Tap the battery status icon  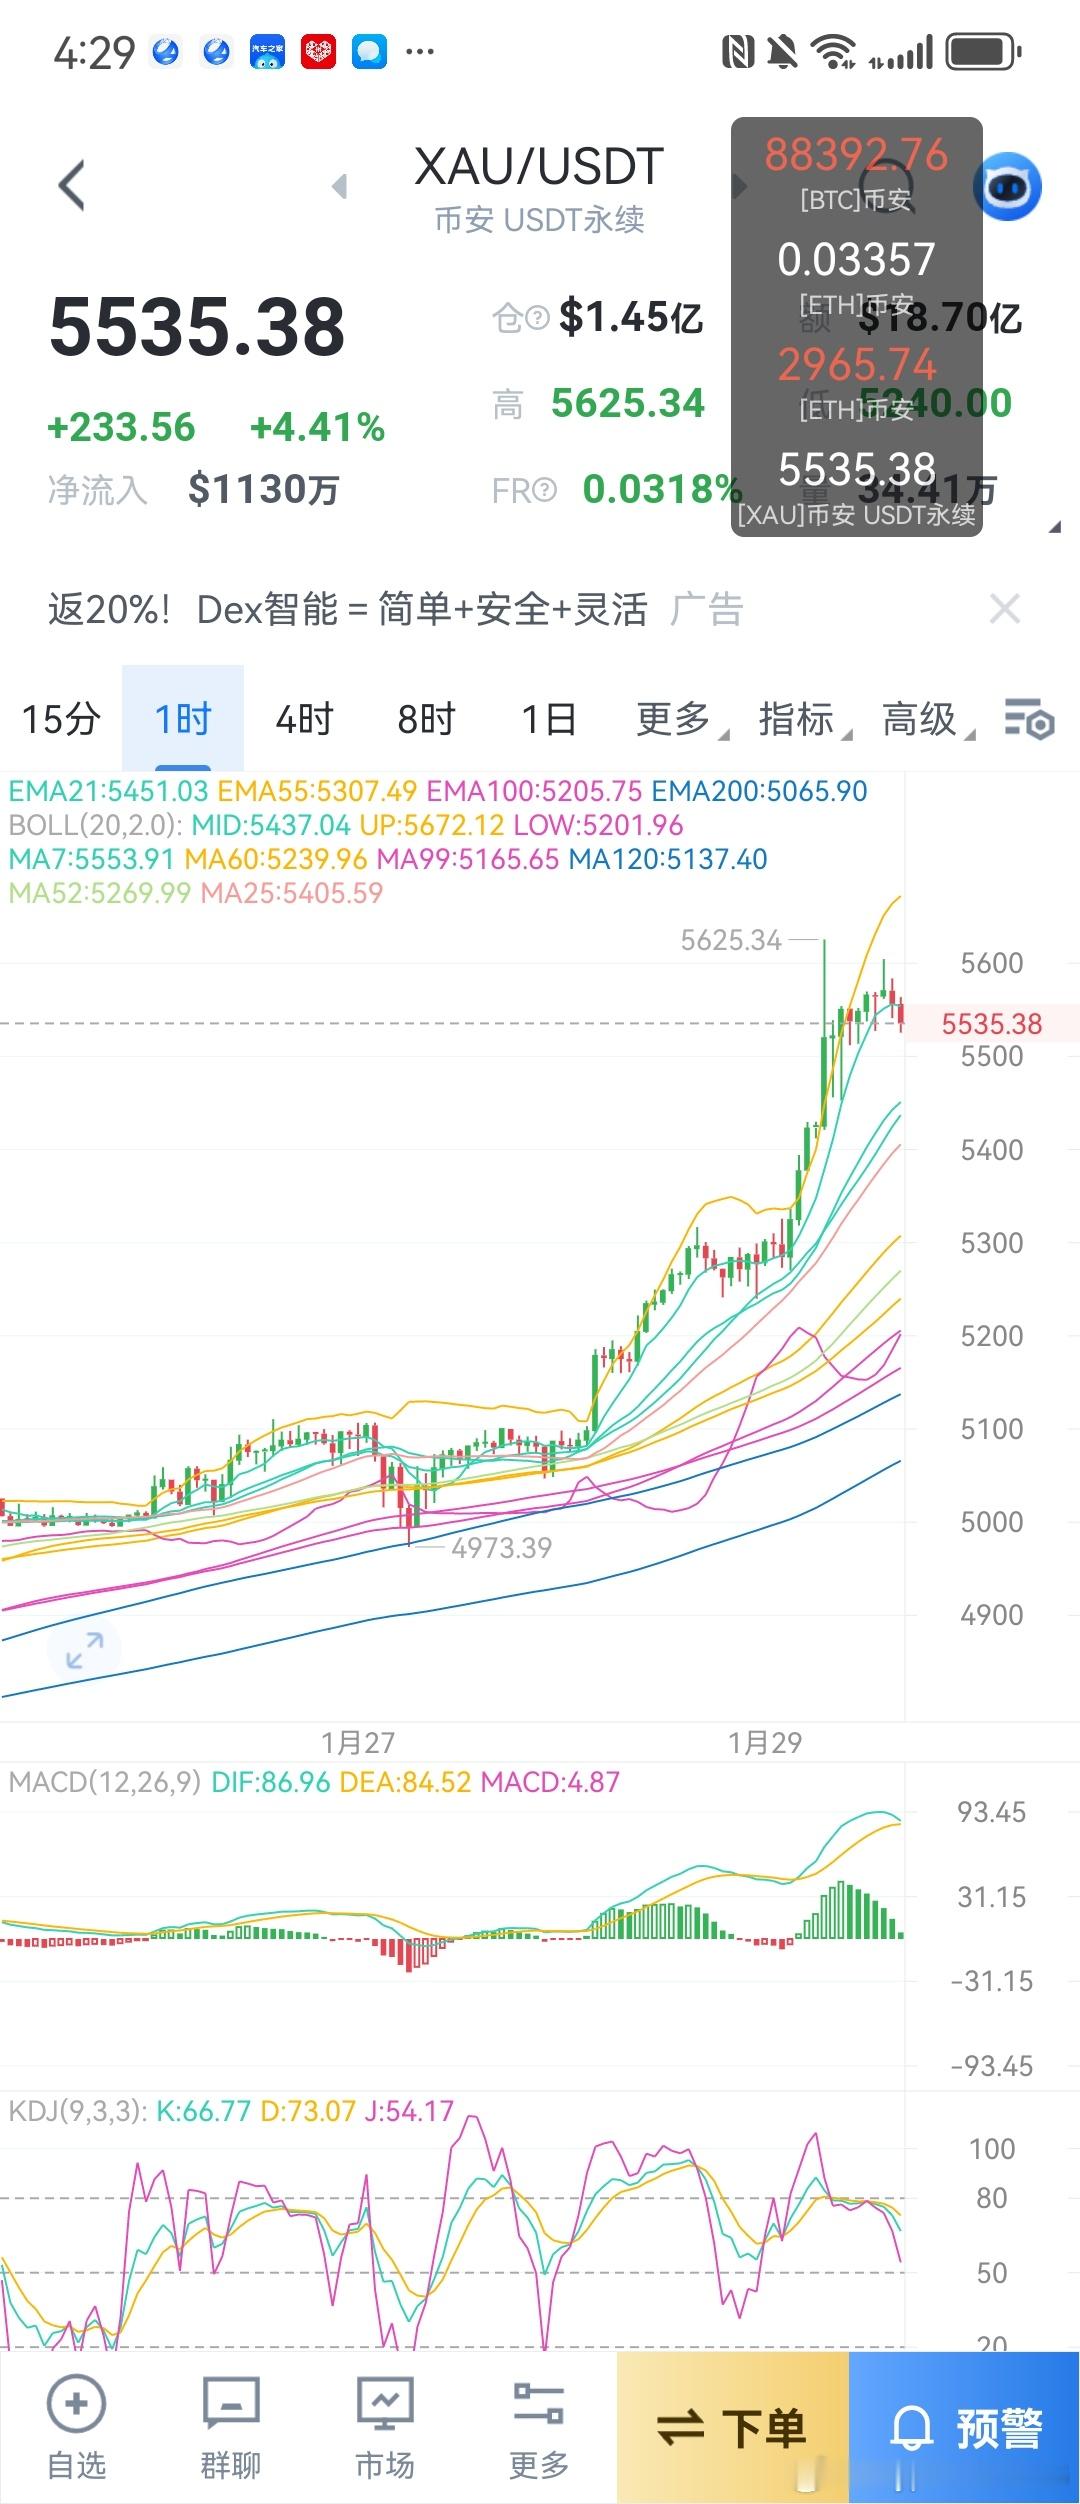[x=983, y=51]
